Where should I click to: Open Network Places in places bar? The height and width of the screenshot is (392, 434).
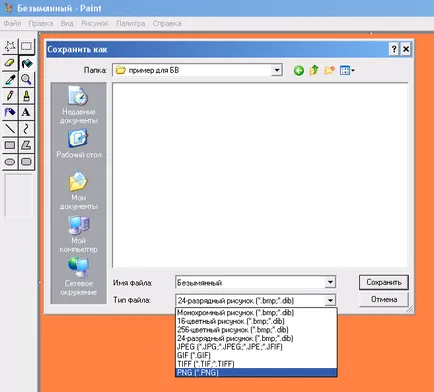click(79, 277)
